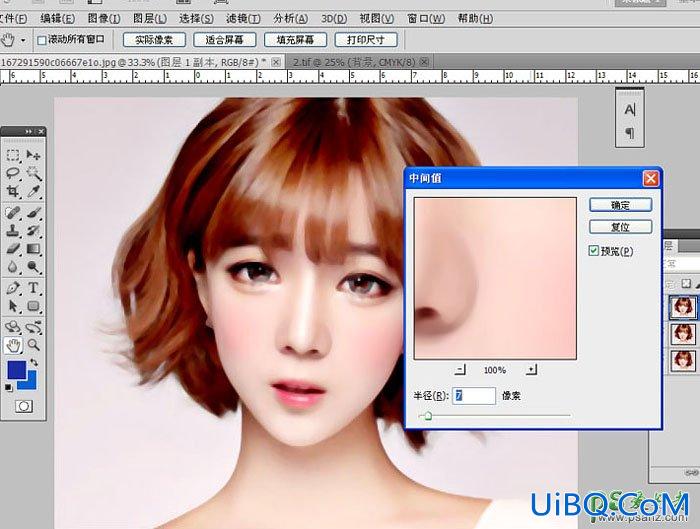Swap foreground and background colors
Screen dimensions: 700x529
[x=33, y=362]
